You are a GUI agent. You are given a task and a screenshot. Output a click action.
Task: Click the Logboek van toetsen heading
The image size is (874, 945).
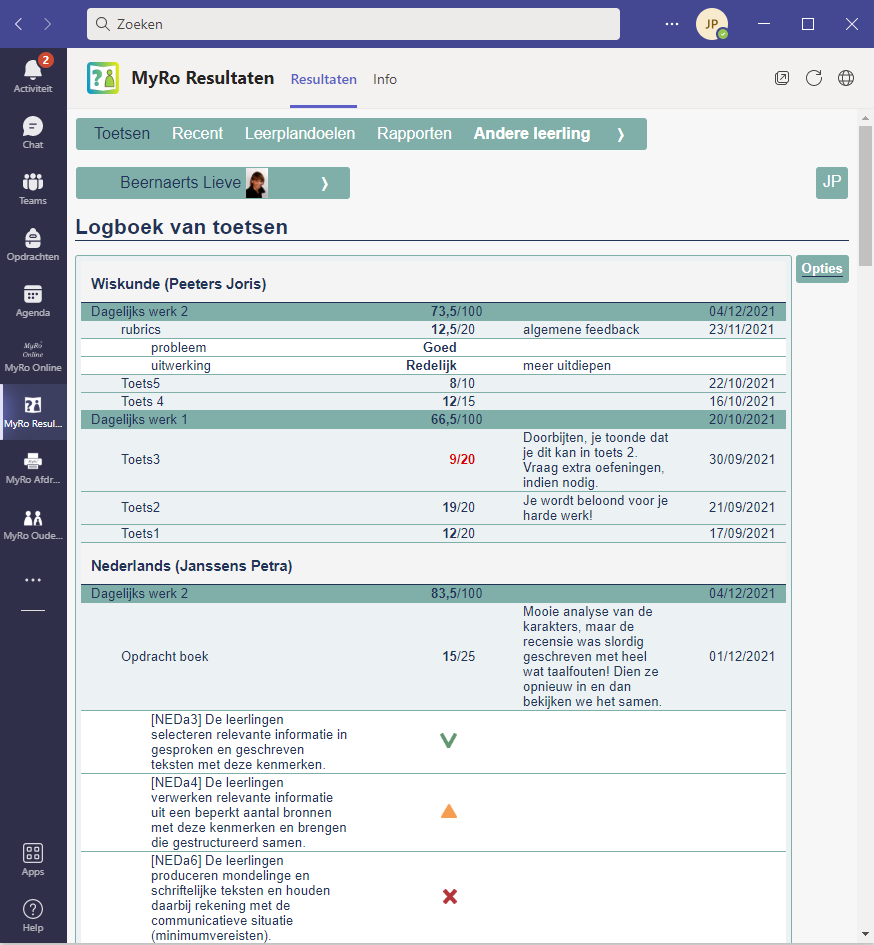pos(181,227)
